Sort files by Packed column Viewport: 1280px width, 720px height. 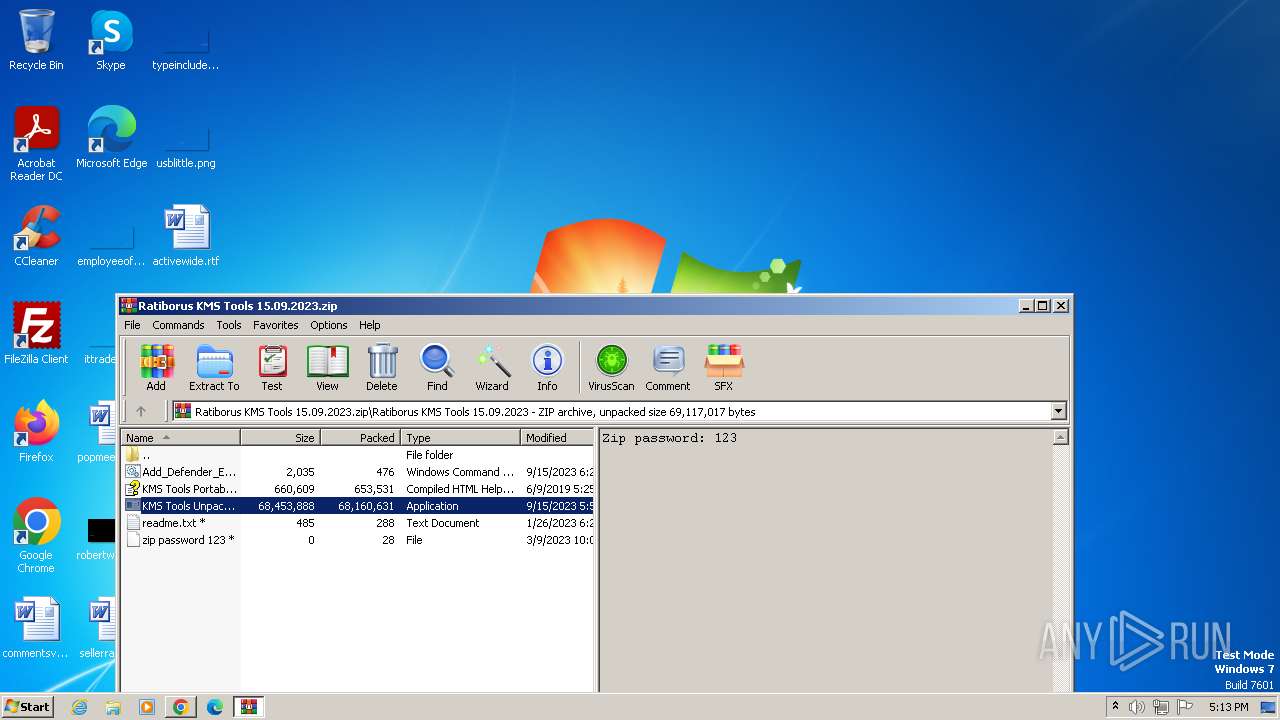point(361,437)
